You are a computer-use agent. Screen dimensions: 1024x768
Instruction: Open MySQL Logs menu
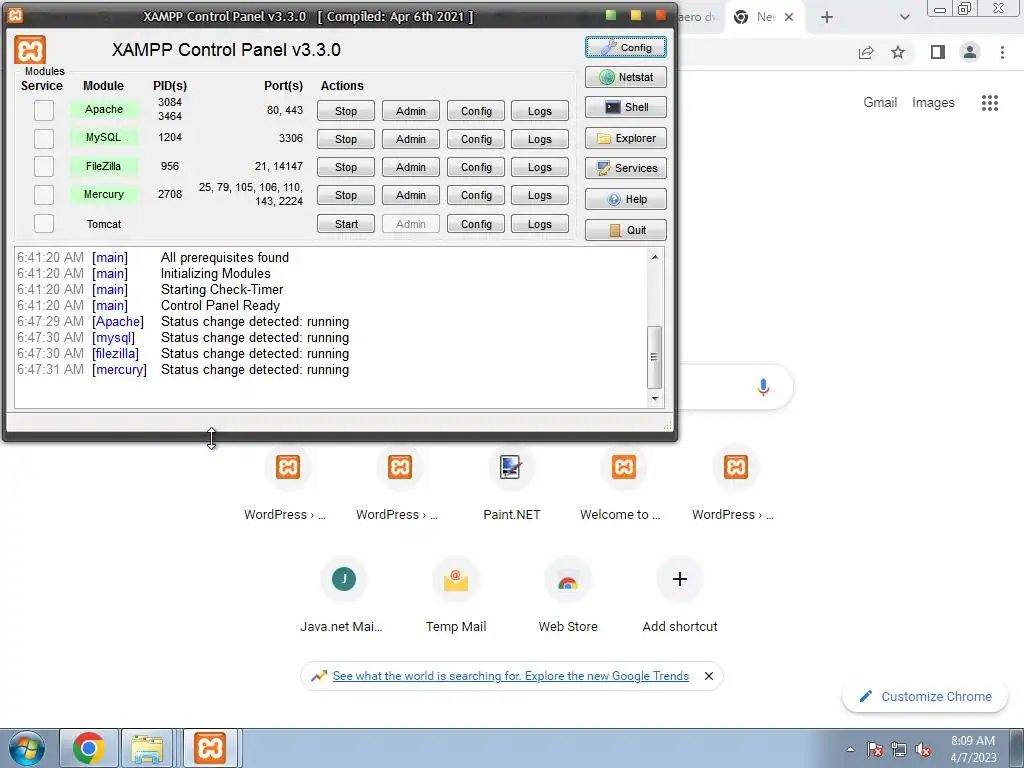(540, 139)
